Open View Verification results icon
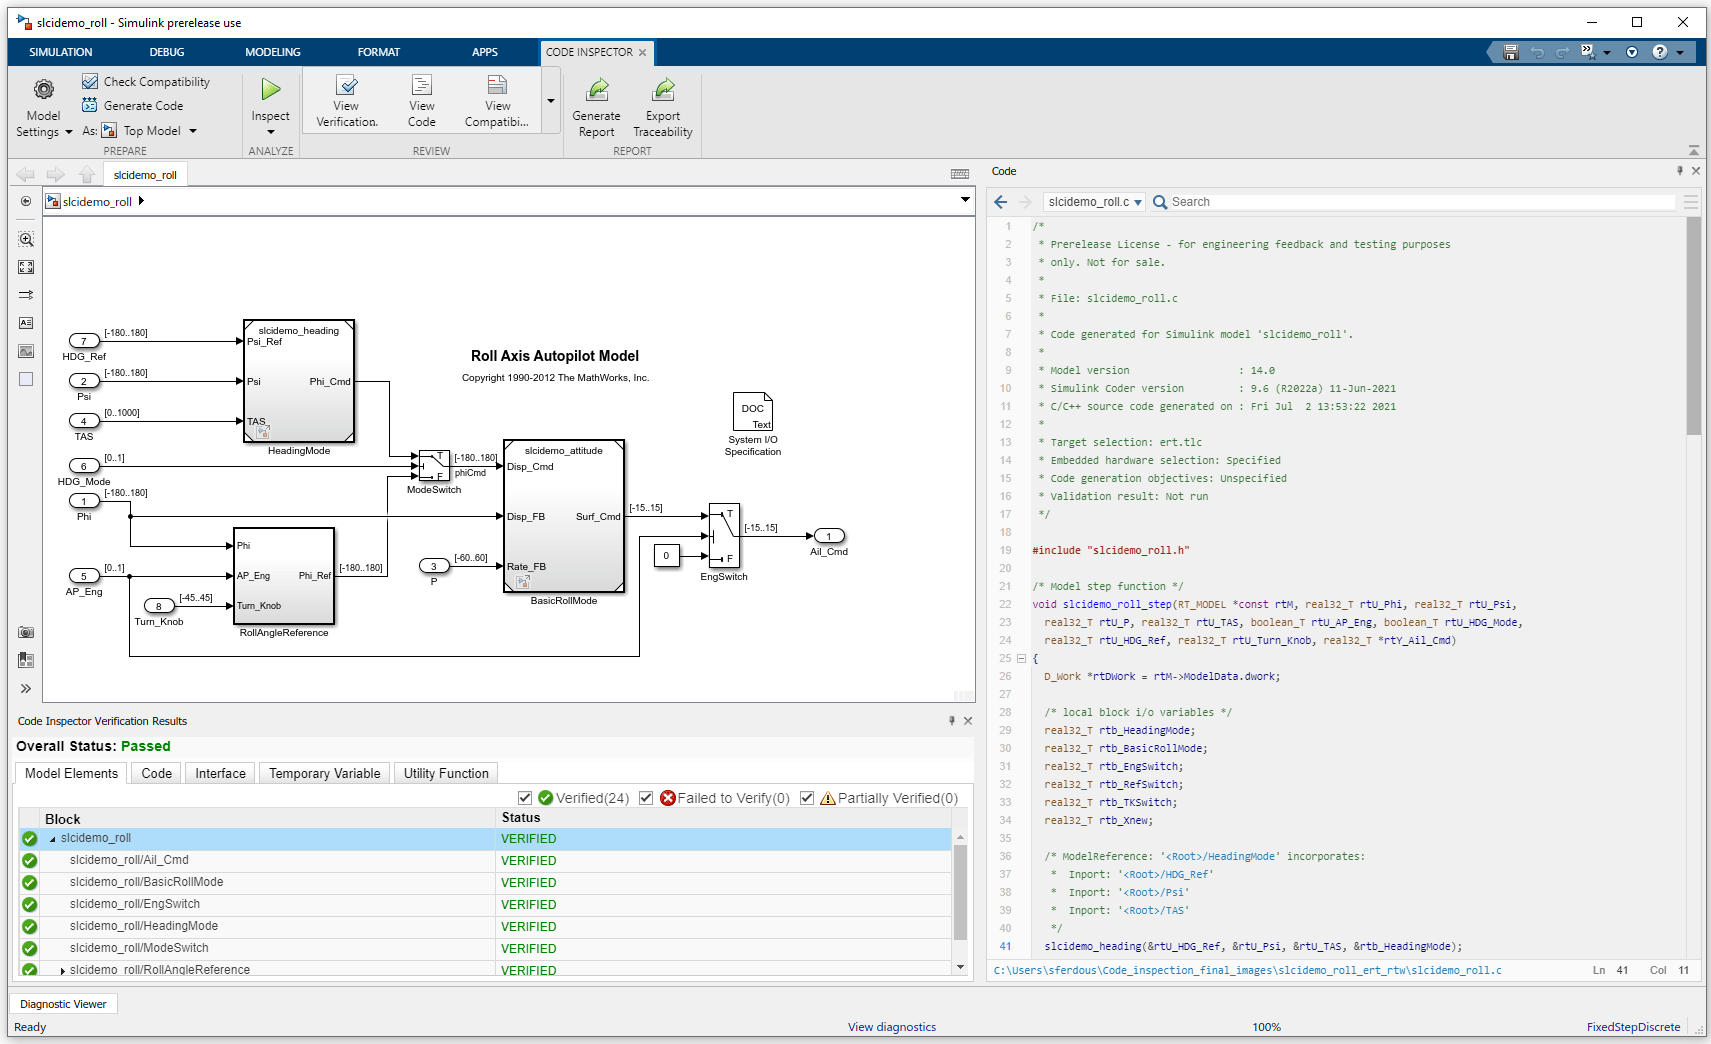1711x1044 pixels. (347, 86)
